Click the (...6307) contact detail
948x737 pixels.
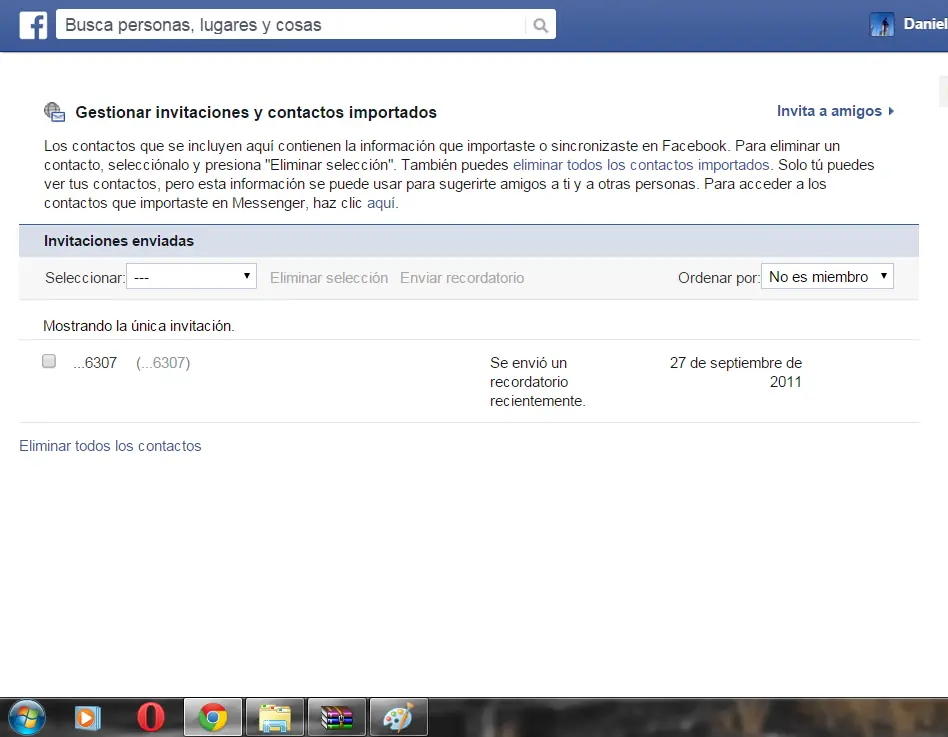pyautogui.click(x=163, y=363)
